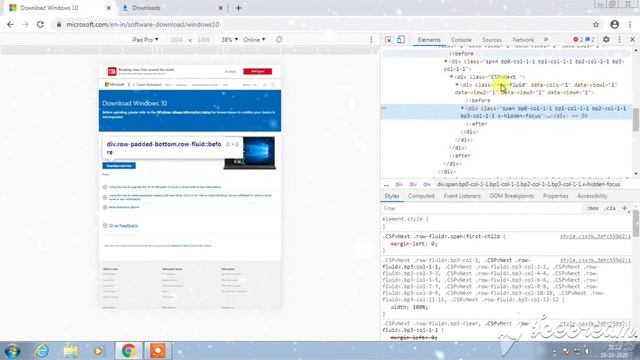Select Chrome in the taskbar
Screen dimensions: 640x360
tap(128, 351)
